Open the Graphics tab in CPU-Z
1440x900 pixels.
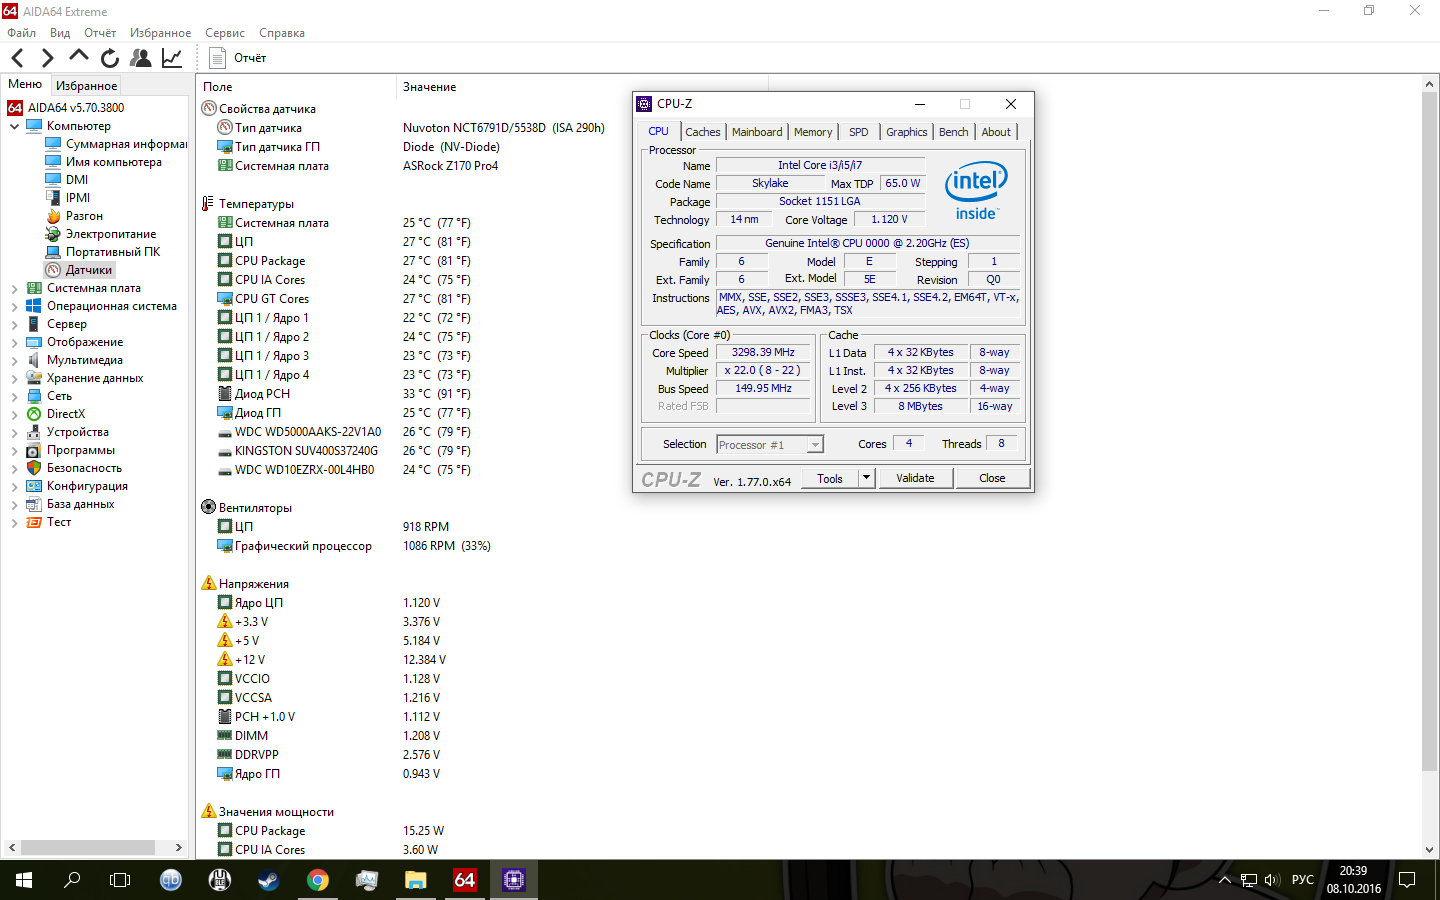pos(906,132)
